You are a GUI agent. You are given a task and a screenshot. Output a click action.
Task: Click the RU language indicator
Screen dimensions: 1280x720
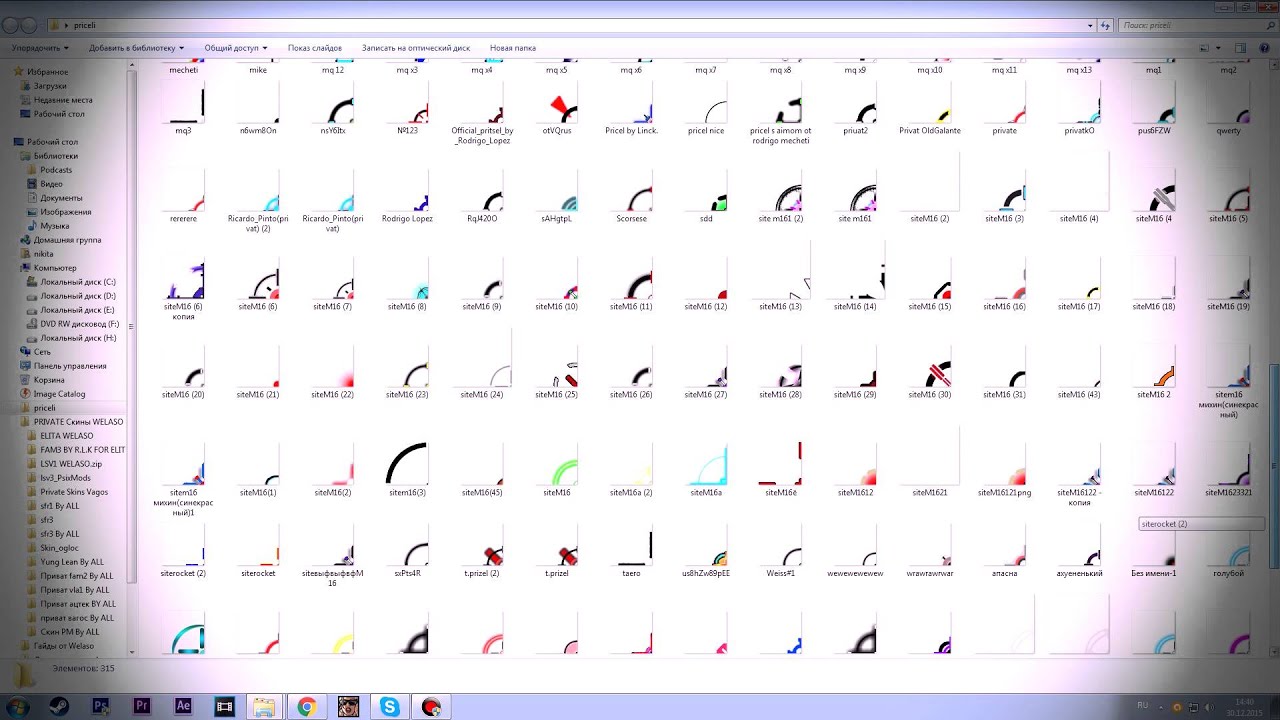point(1143,705)
